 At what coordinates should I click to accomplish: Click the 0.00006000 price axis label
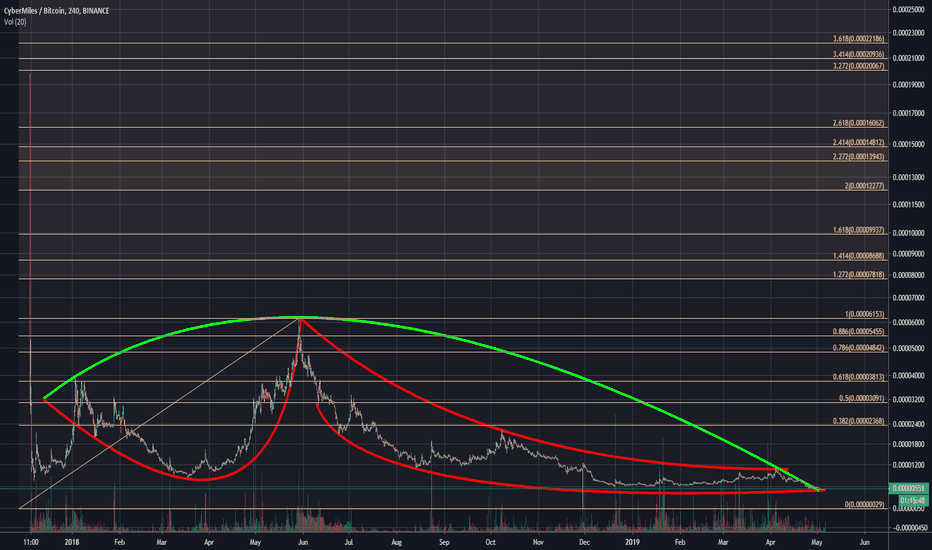(908, 322)
